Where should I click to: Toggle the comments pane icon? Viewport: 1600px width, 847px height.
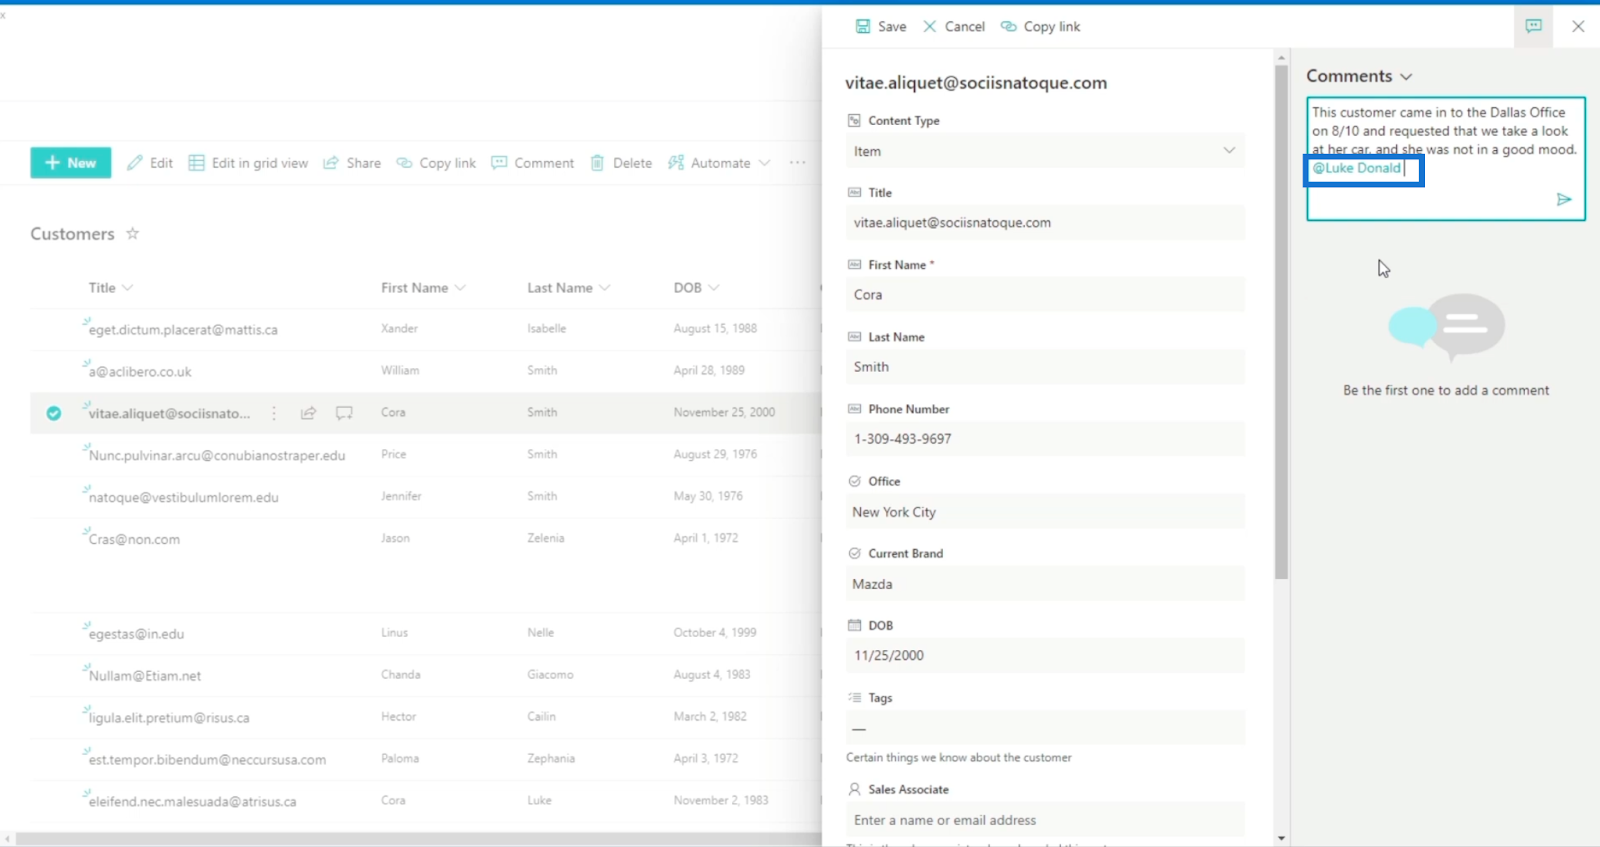click(1534, 26)
